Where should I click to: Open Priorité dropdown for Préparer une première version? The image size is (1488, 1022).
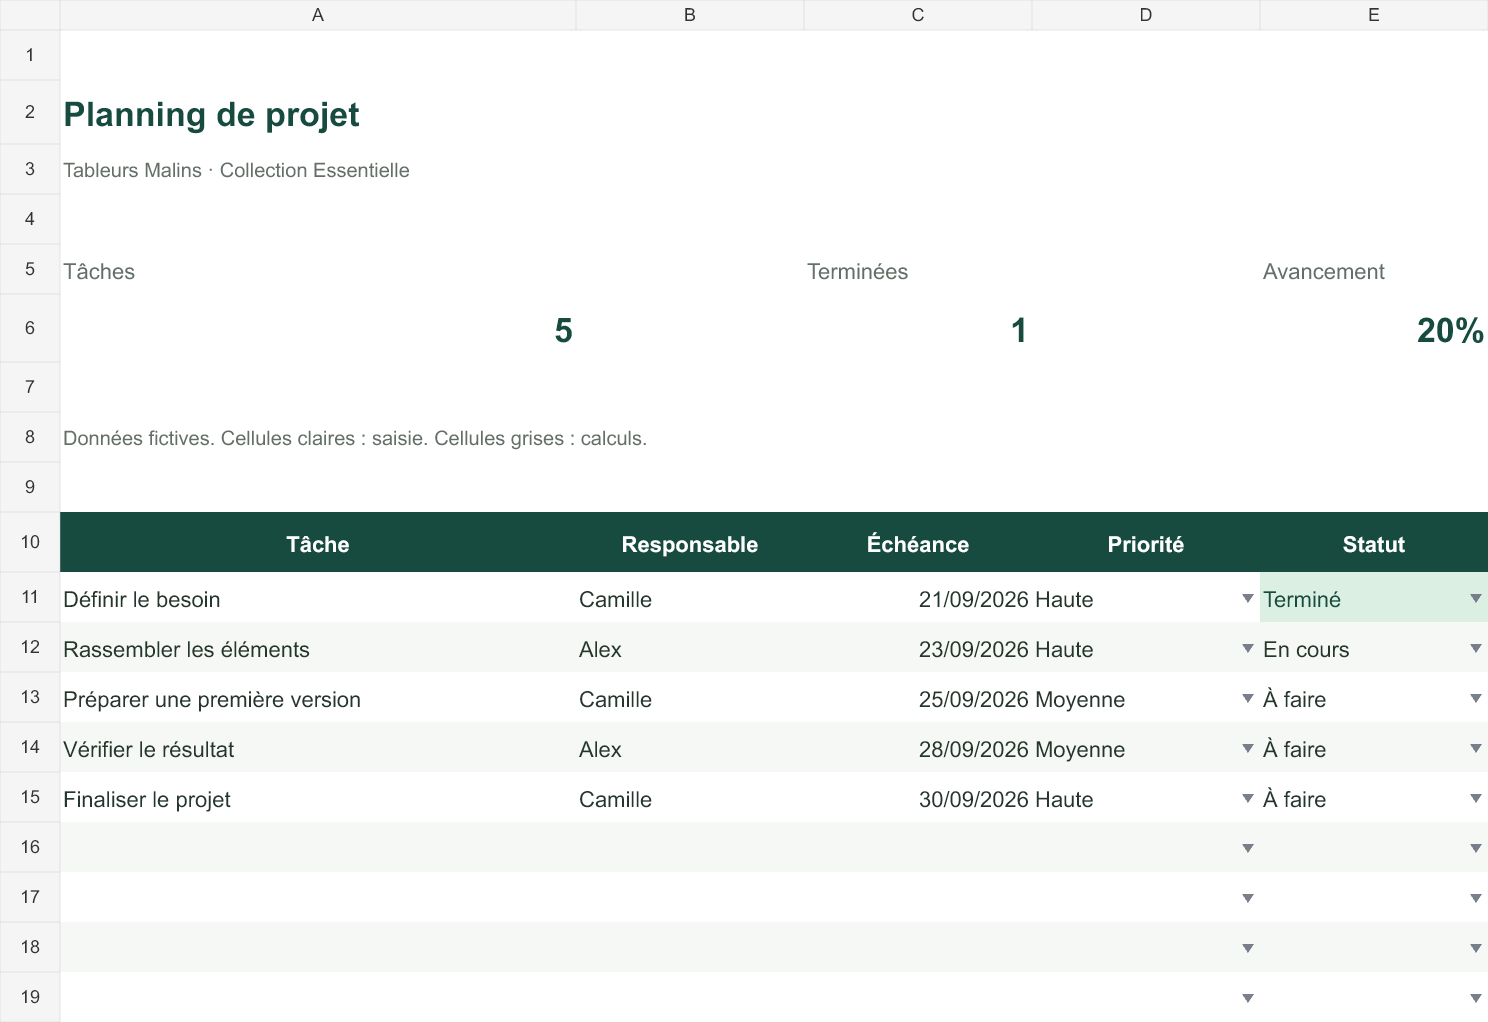1247,698
